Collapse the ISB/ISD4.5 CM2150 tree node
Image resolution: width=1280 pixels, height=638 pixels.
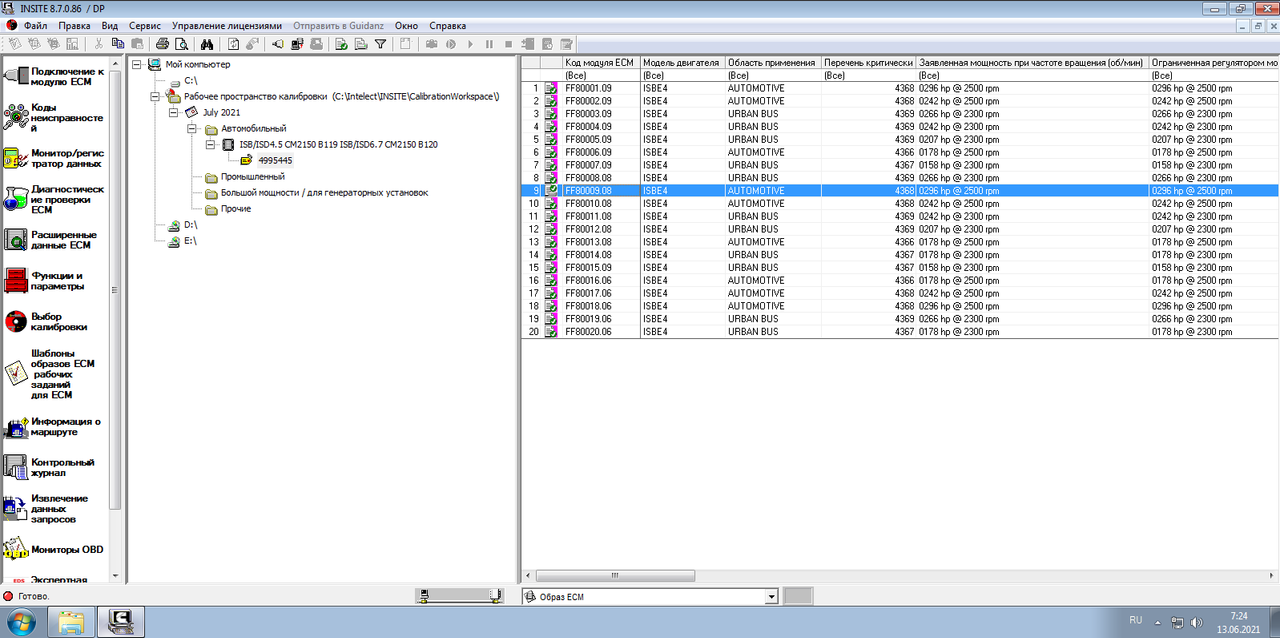click(209, 145)
